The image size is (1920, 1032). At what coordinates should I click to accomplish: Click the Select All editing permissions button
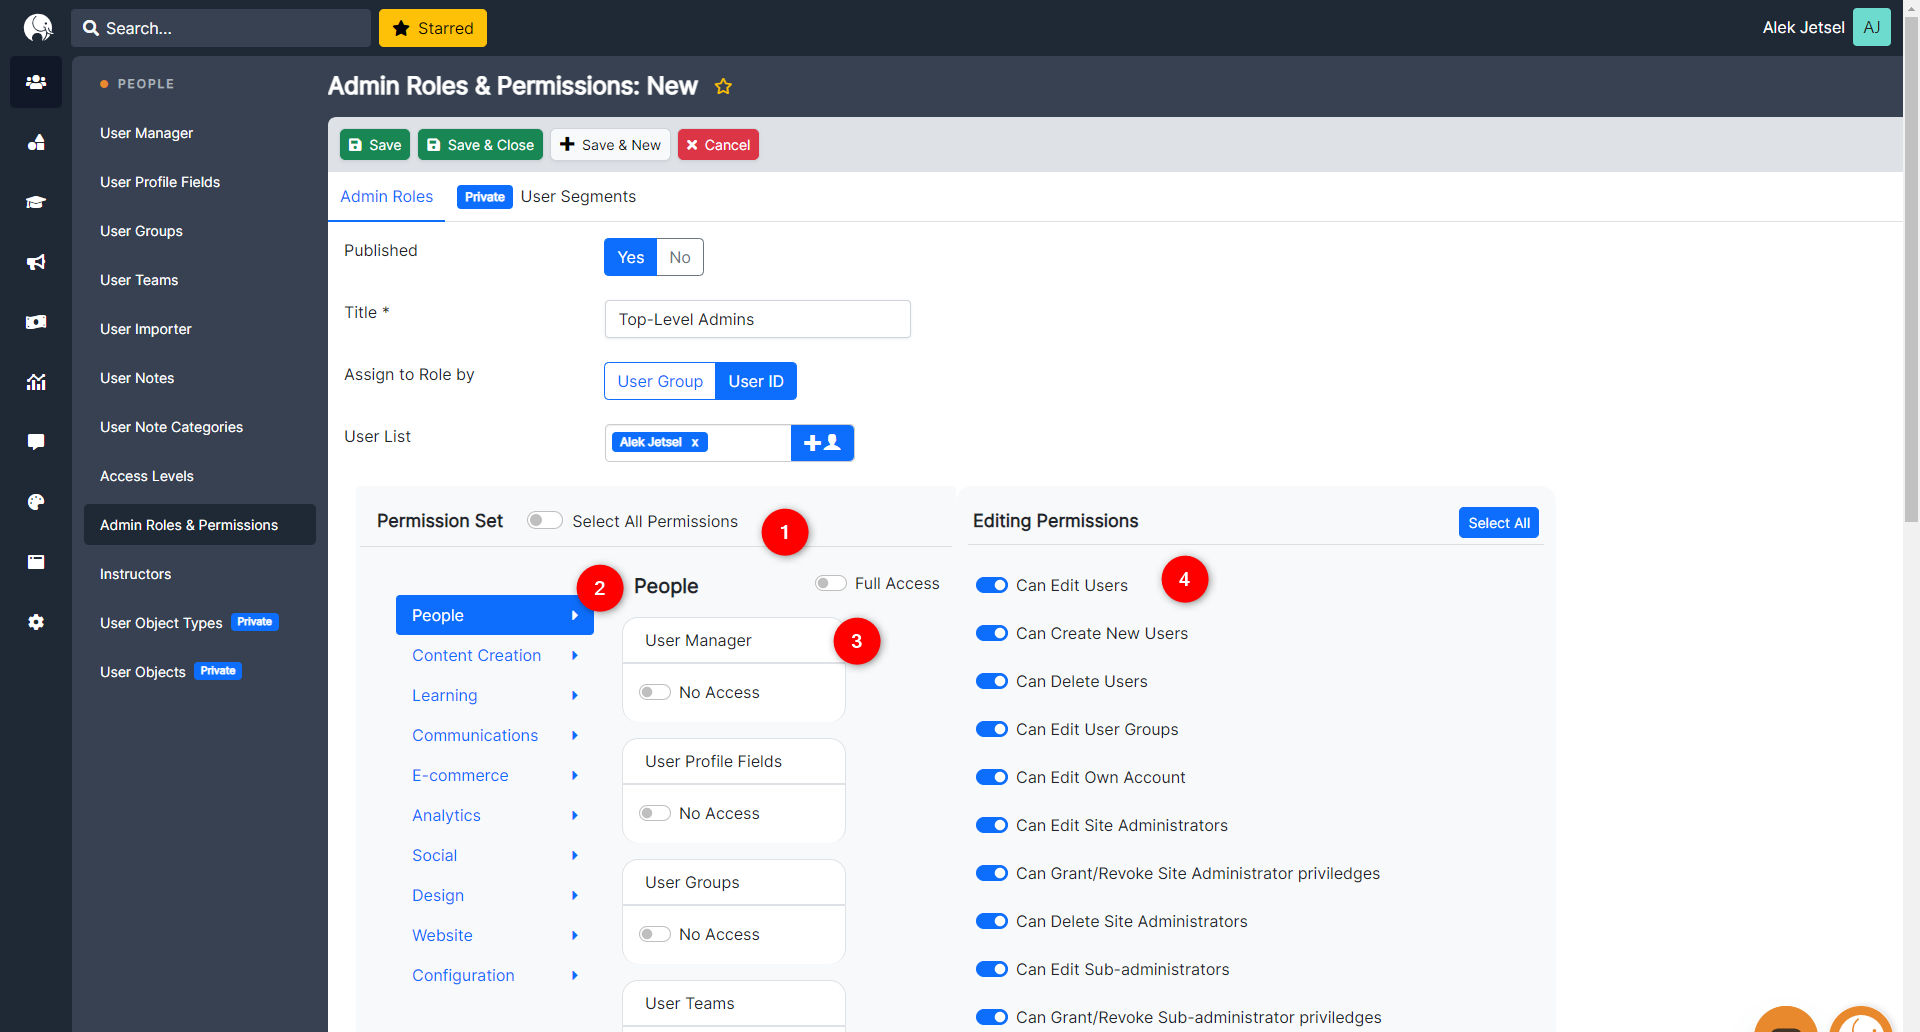pos(1498,522)
